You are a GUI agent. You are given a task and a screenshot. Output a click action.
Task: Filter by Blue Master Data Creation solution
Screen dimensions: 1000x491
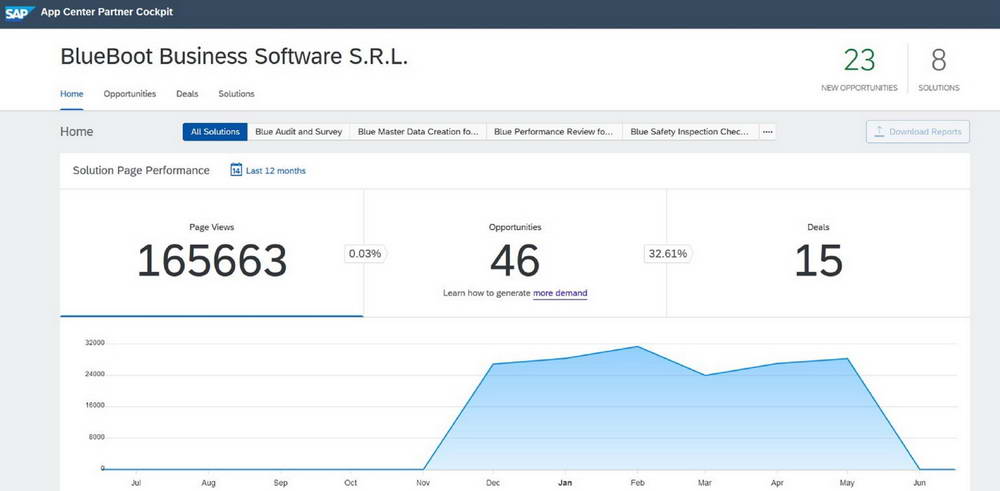(417, 132)
